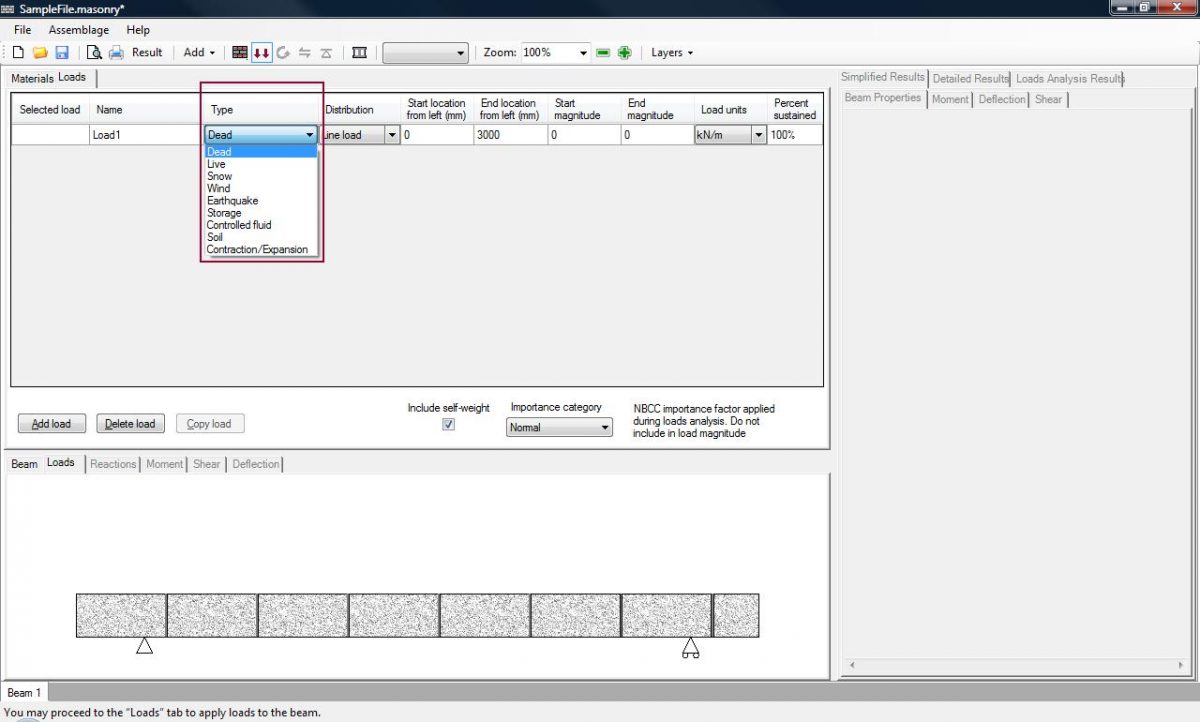Select Snow from the Type dropdown list

(x=219, y=176)
